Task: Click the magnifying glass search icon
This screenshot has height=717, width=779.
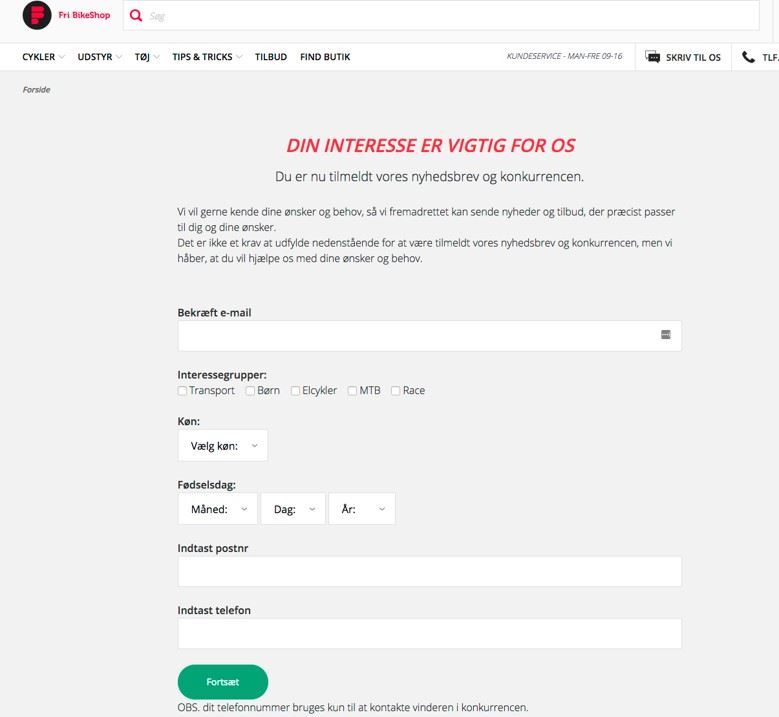Action: pyautogui.click(x=136, y=15)
